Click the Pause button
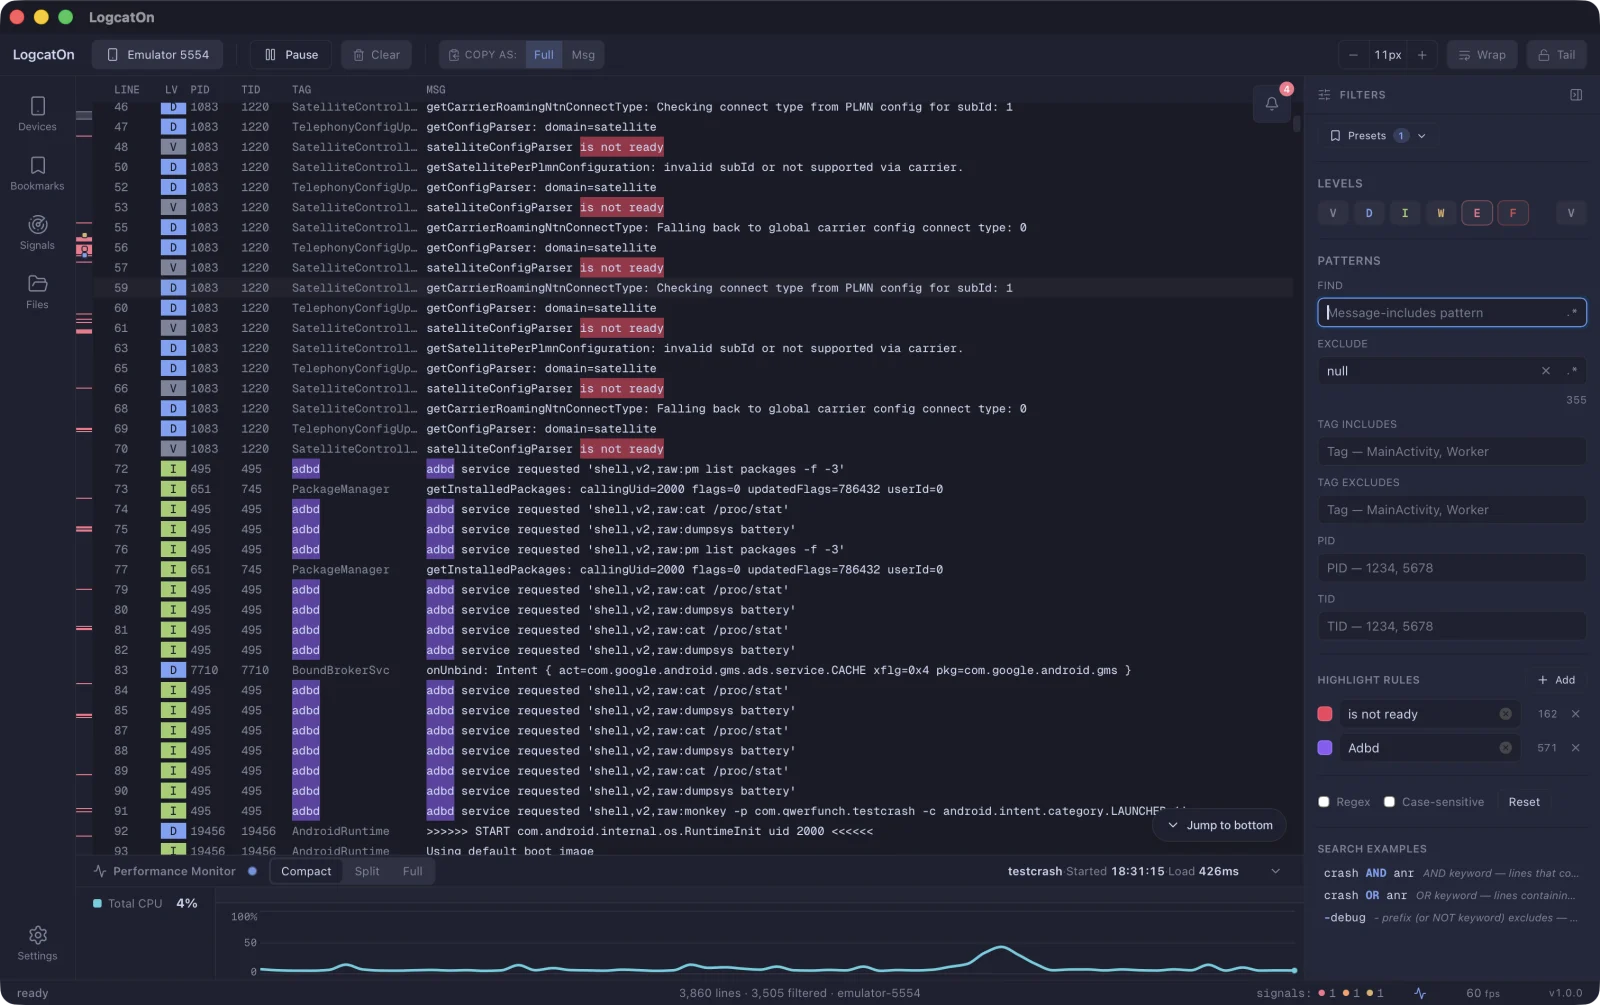The height and width of the screenshot is (1005, 1600). pos(291,55)
